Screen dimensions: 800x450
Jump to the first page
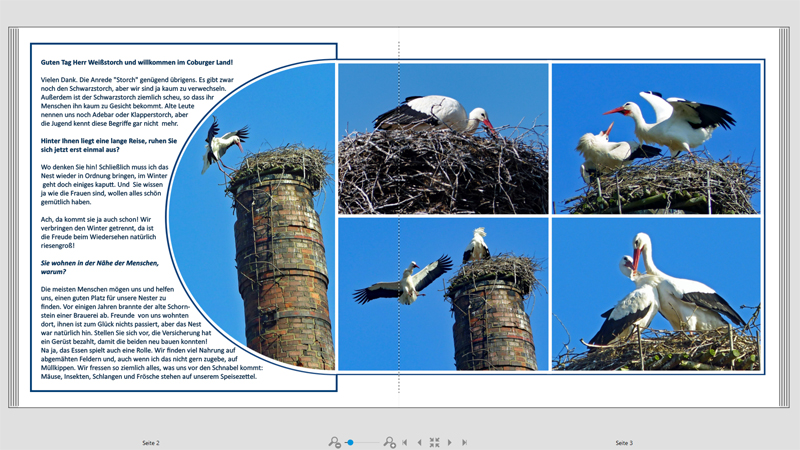coord(405,442)
